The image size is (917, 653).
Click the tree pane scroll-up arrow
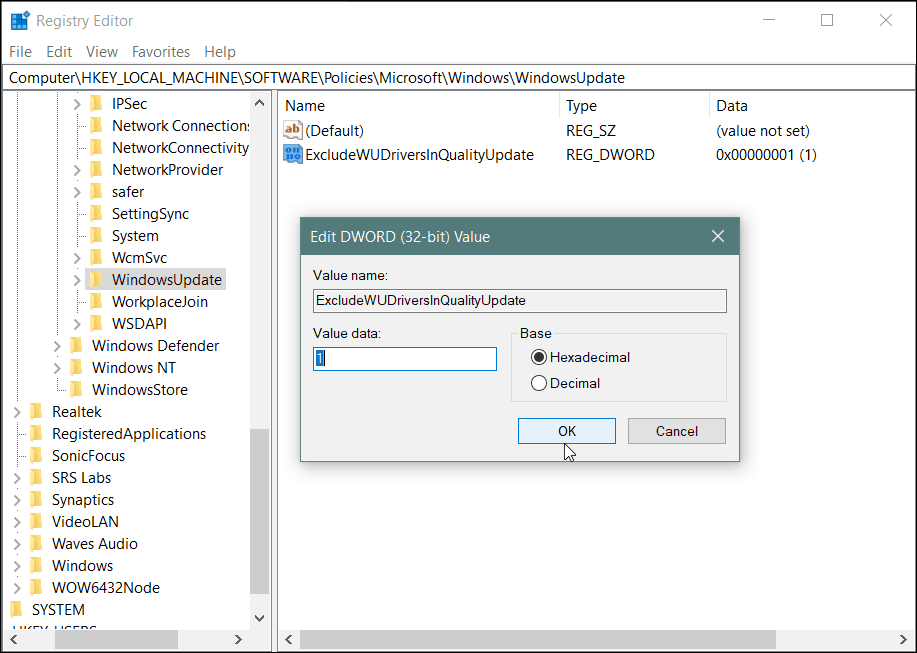click(260, 103)
